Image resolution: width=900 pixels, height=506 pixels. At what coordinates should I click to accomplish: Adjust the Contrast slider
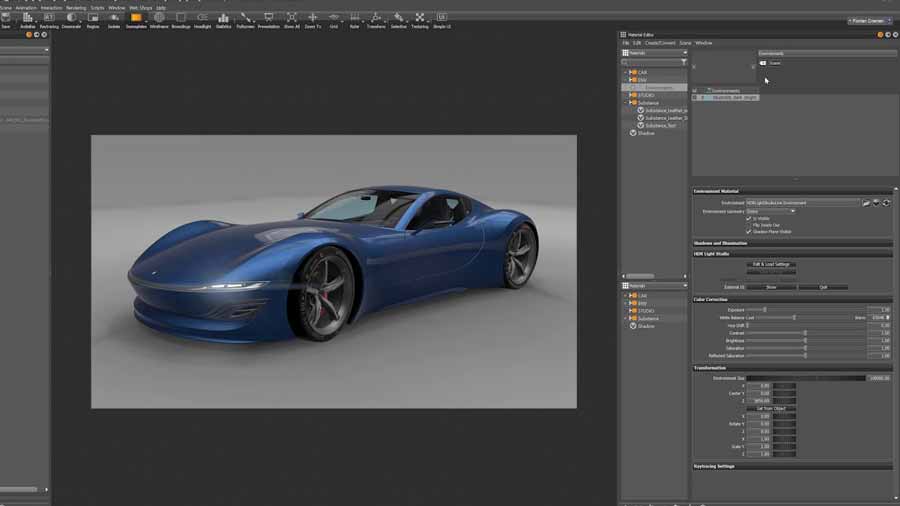point(805,332)
